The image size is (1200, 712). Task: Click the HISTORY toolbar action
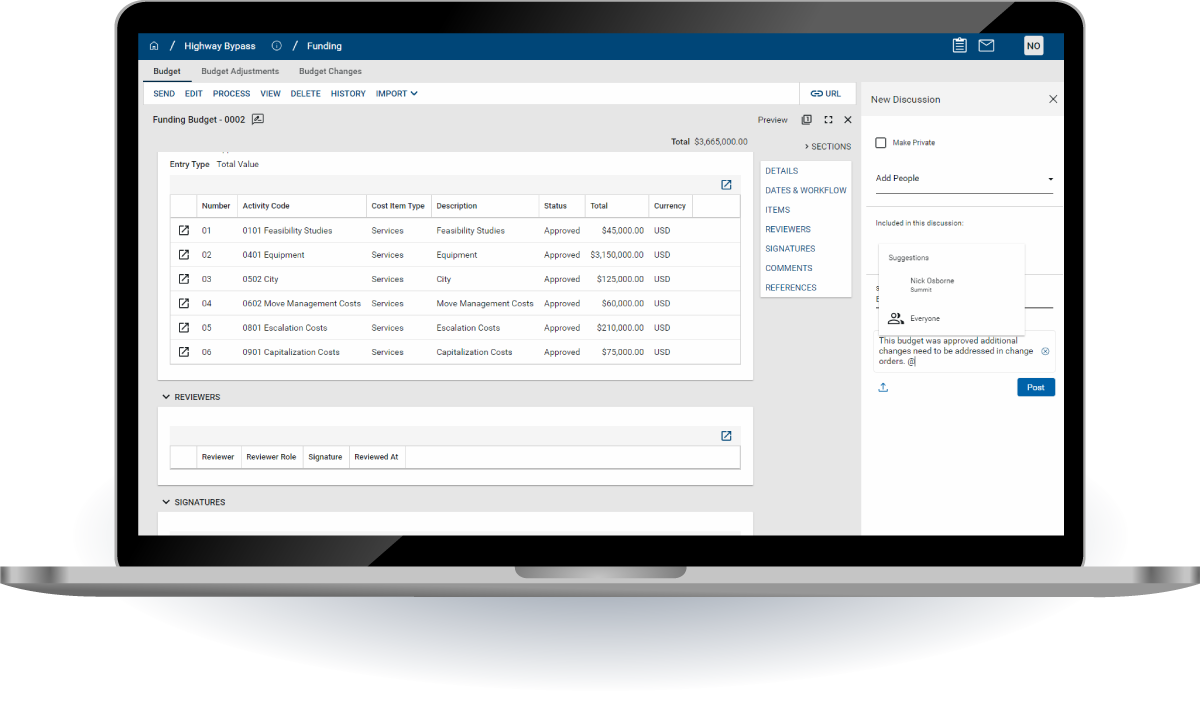point(348,94)
